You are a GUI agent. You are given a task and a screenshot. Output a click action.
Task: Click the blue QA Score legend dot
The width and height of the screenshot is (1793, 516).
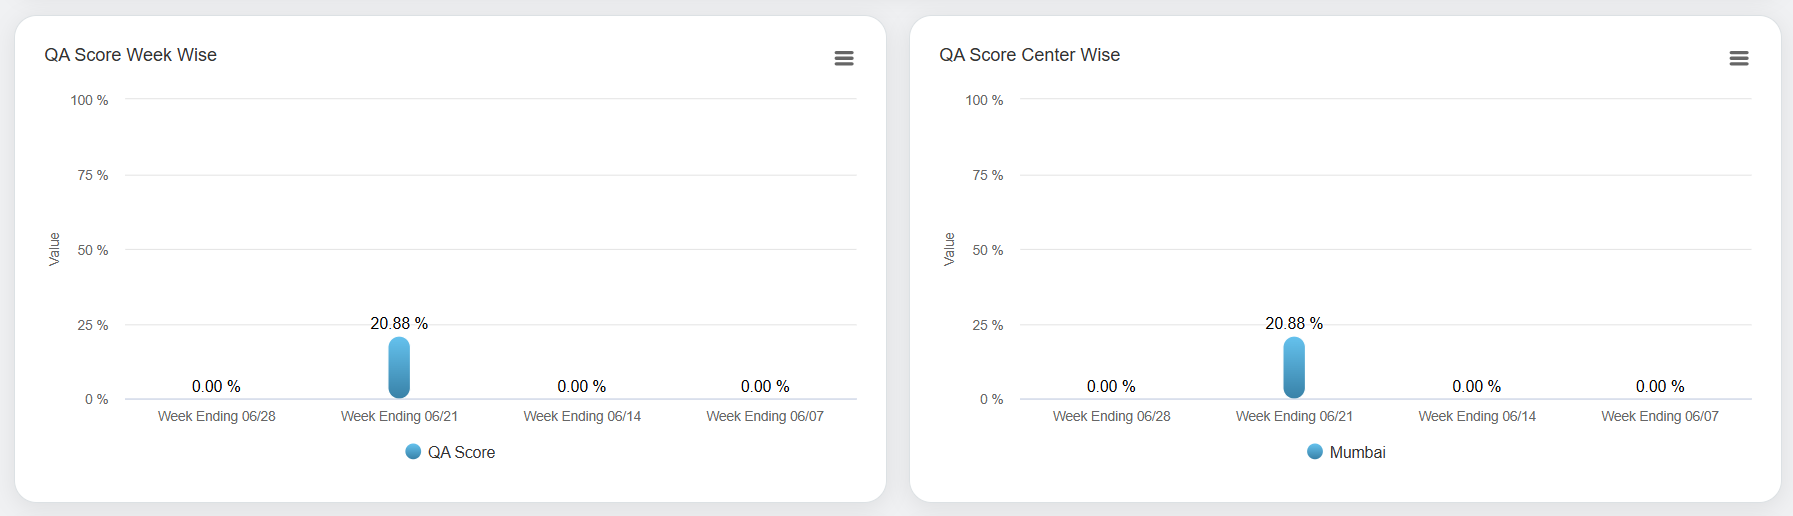(x=413, y=452)
